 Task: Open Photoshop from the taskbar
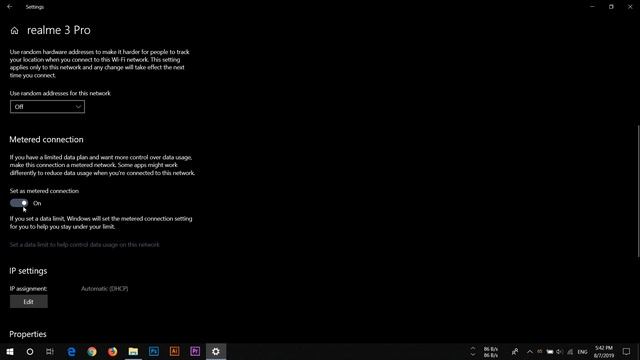point(154,351)
